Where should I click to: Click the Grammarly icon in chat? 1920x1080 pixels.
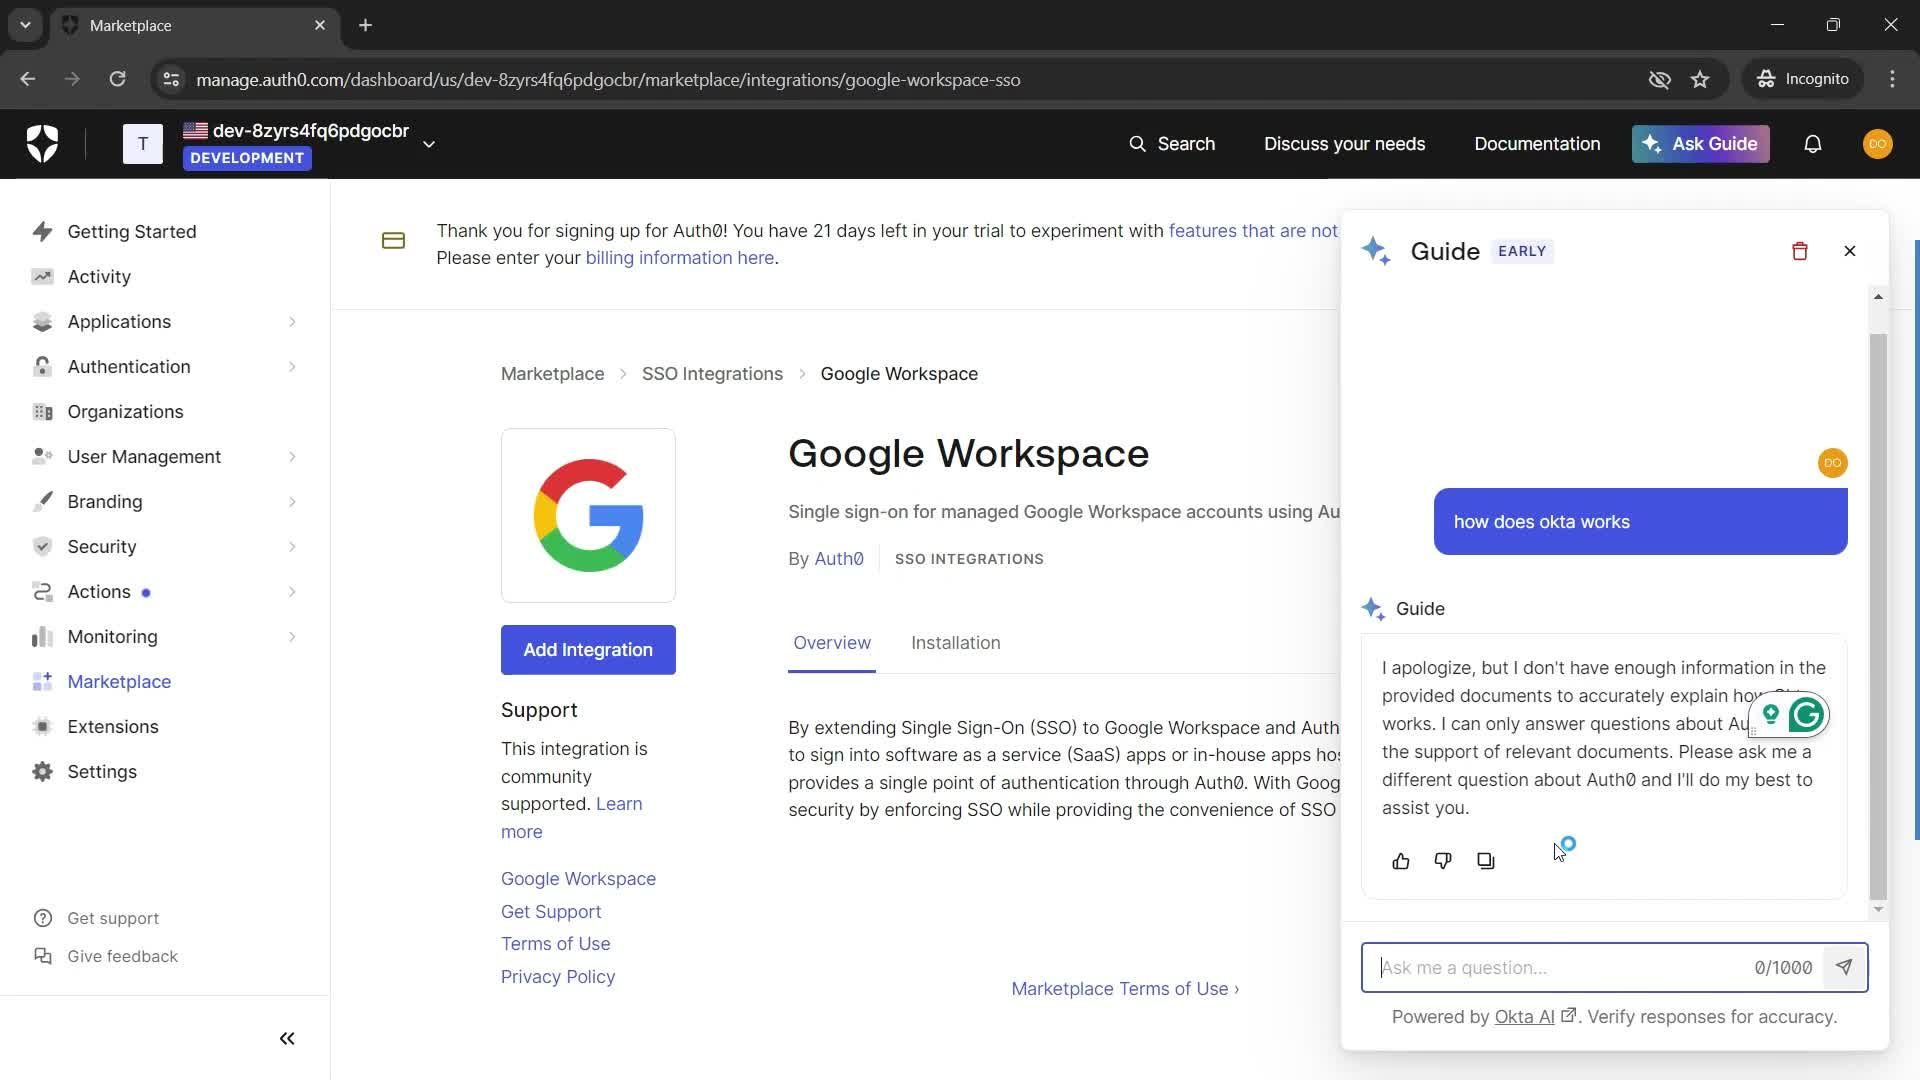(x=1806, y=715)
